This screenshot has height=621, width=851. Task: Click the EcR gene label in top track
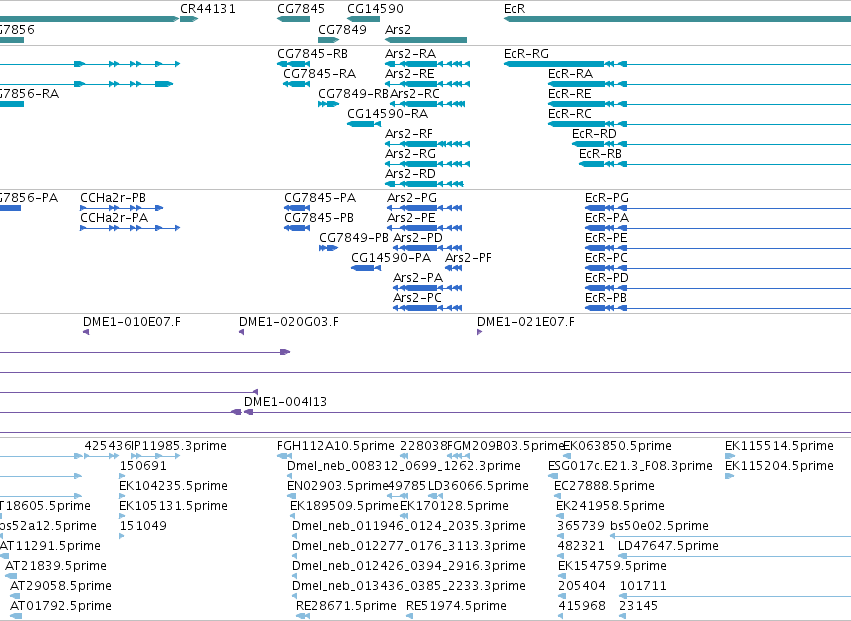(x=515, y=9)
